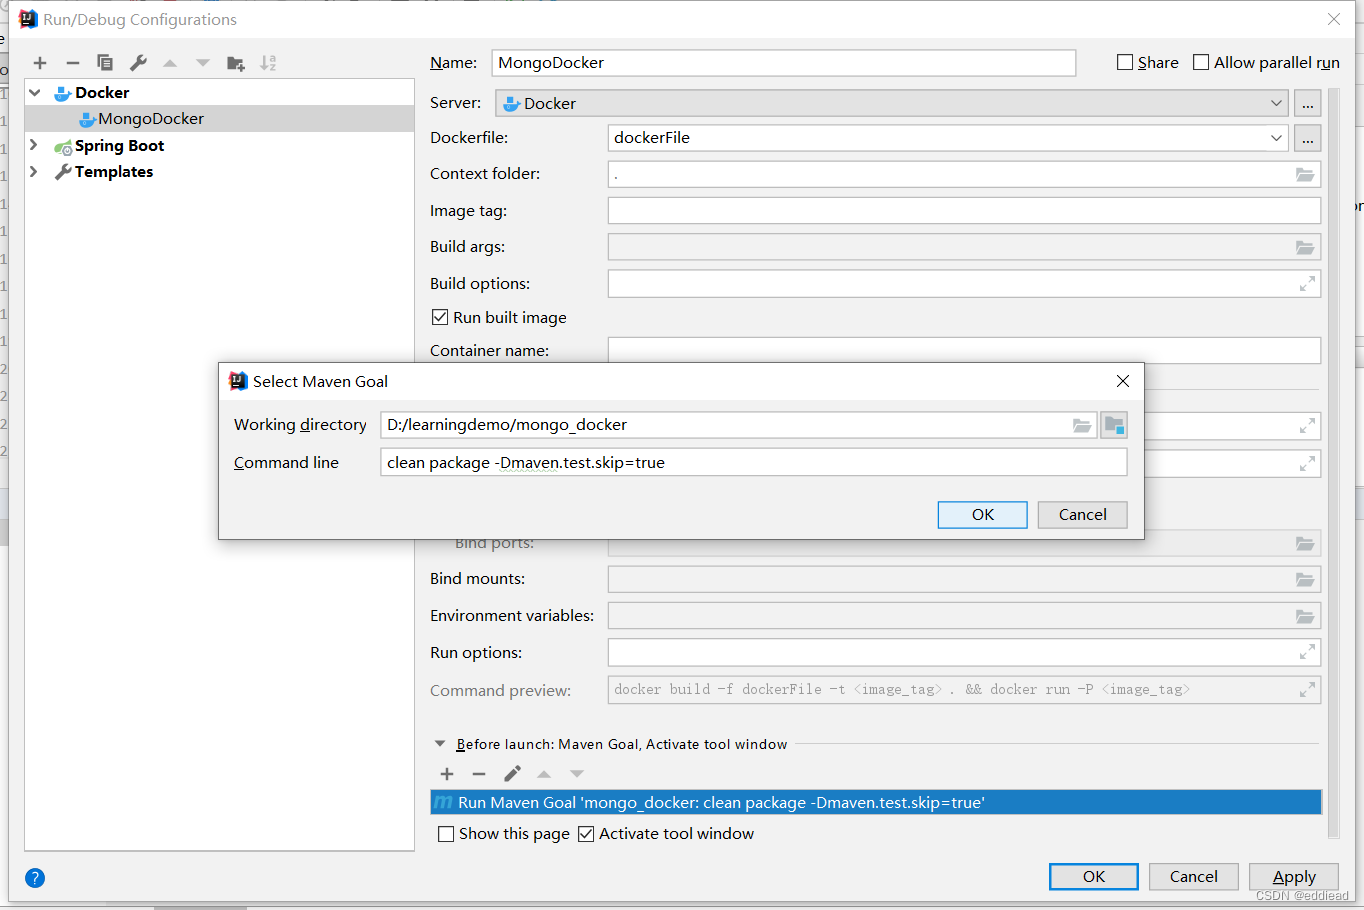Open Bind ports editor icon
1364x910 pixels.
[x=1305, y=544]
